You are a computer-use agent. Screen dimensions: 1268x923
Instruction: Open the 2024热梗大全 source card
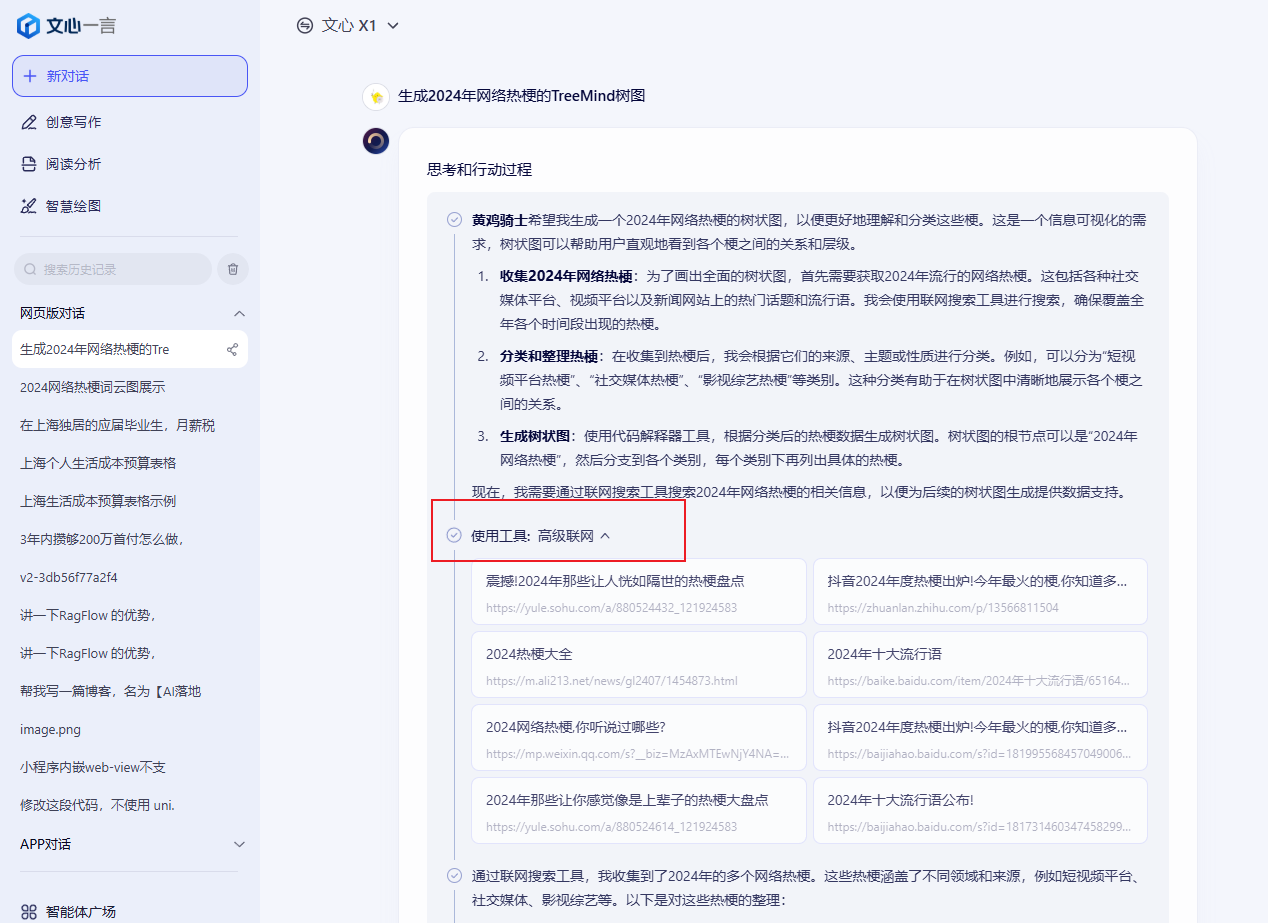pos(639,665)
